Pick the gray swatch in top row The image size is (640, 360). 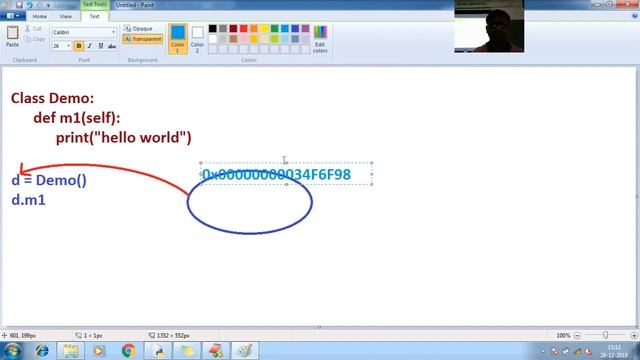click(x=223, y=29)
